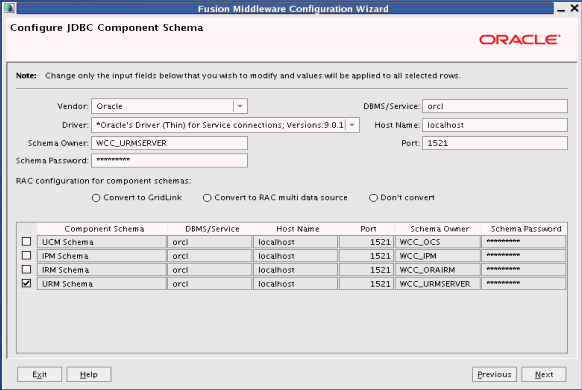The image size is (582, 390).
Task: Click the Host Name input field
Action: pos(495,125)
